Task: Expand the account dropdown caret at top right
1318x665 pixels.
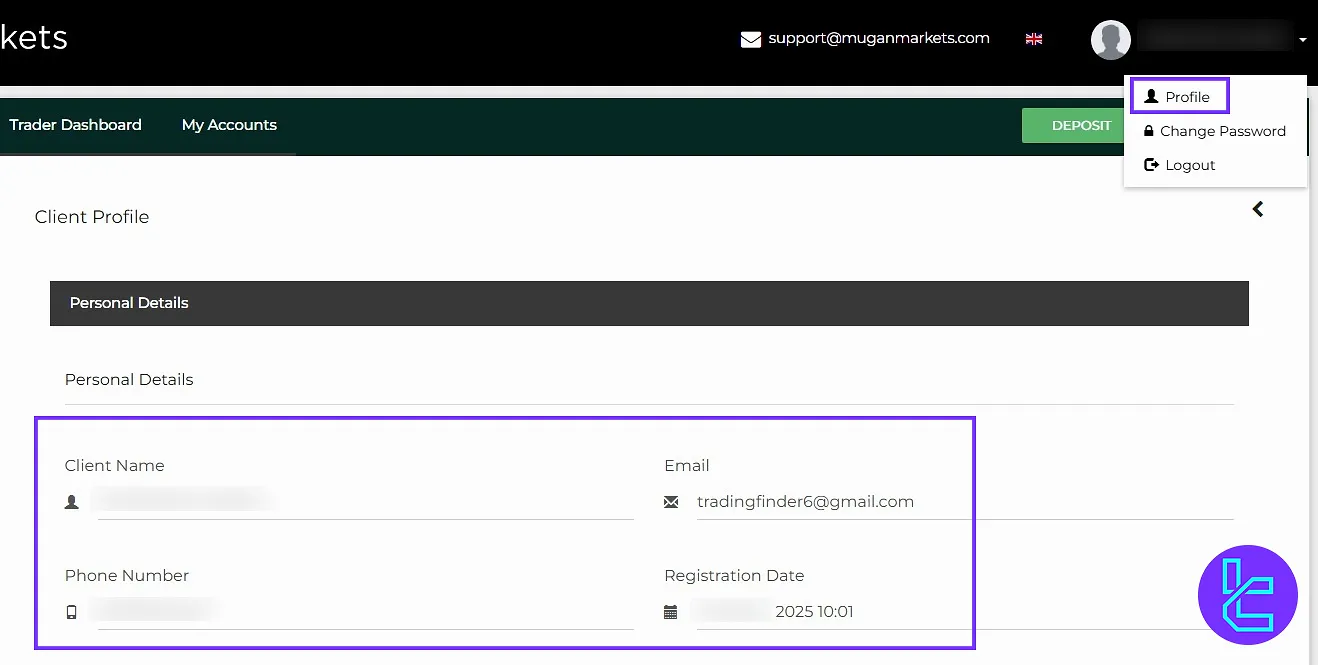Action: coord(1302,40)
